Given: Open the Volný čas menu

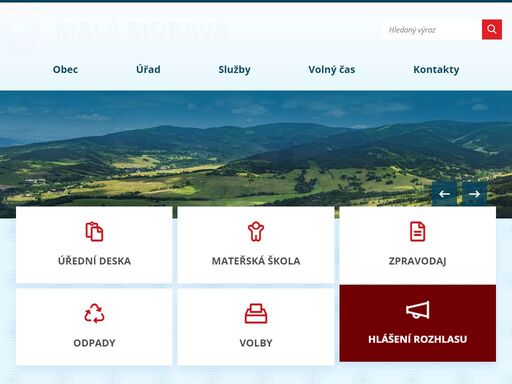Looking at the screenshot, I should pos(332,69).
